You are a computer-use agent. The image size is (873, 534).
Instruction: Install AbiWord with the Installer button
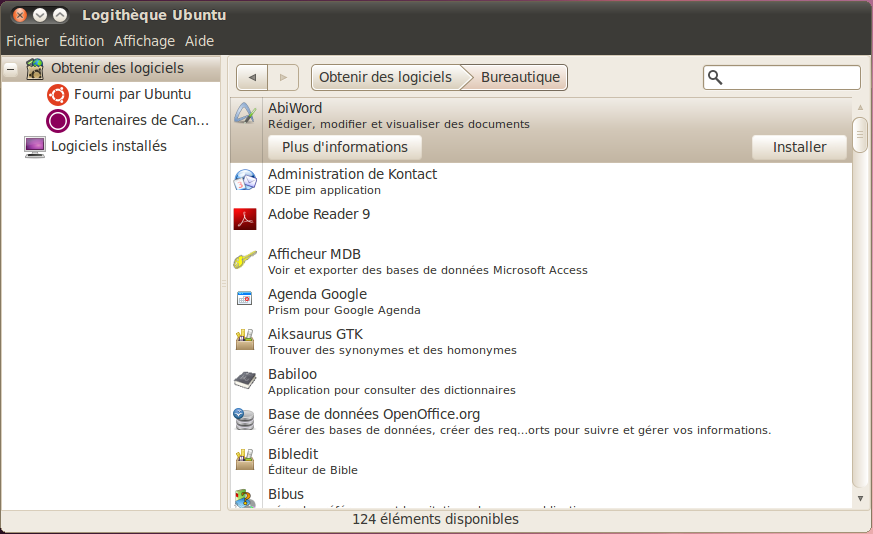tap(800, 147)
